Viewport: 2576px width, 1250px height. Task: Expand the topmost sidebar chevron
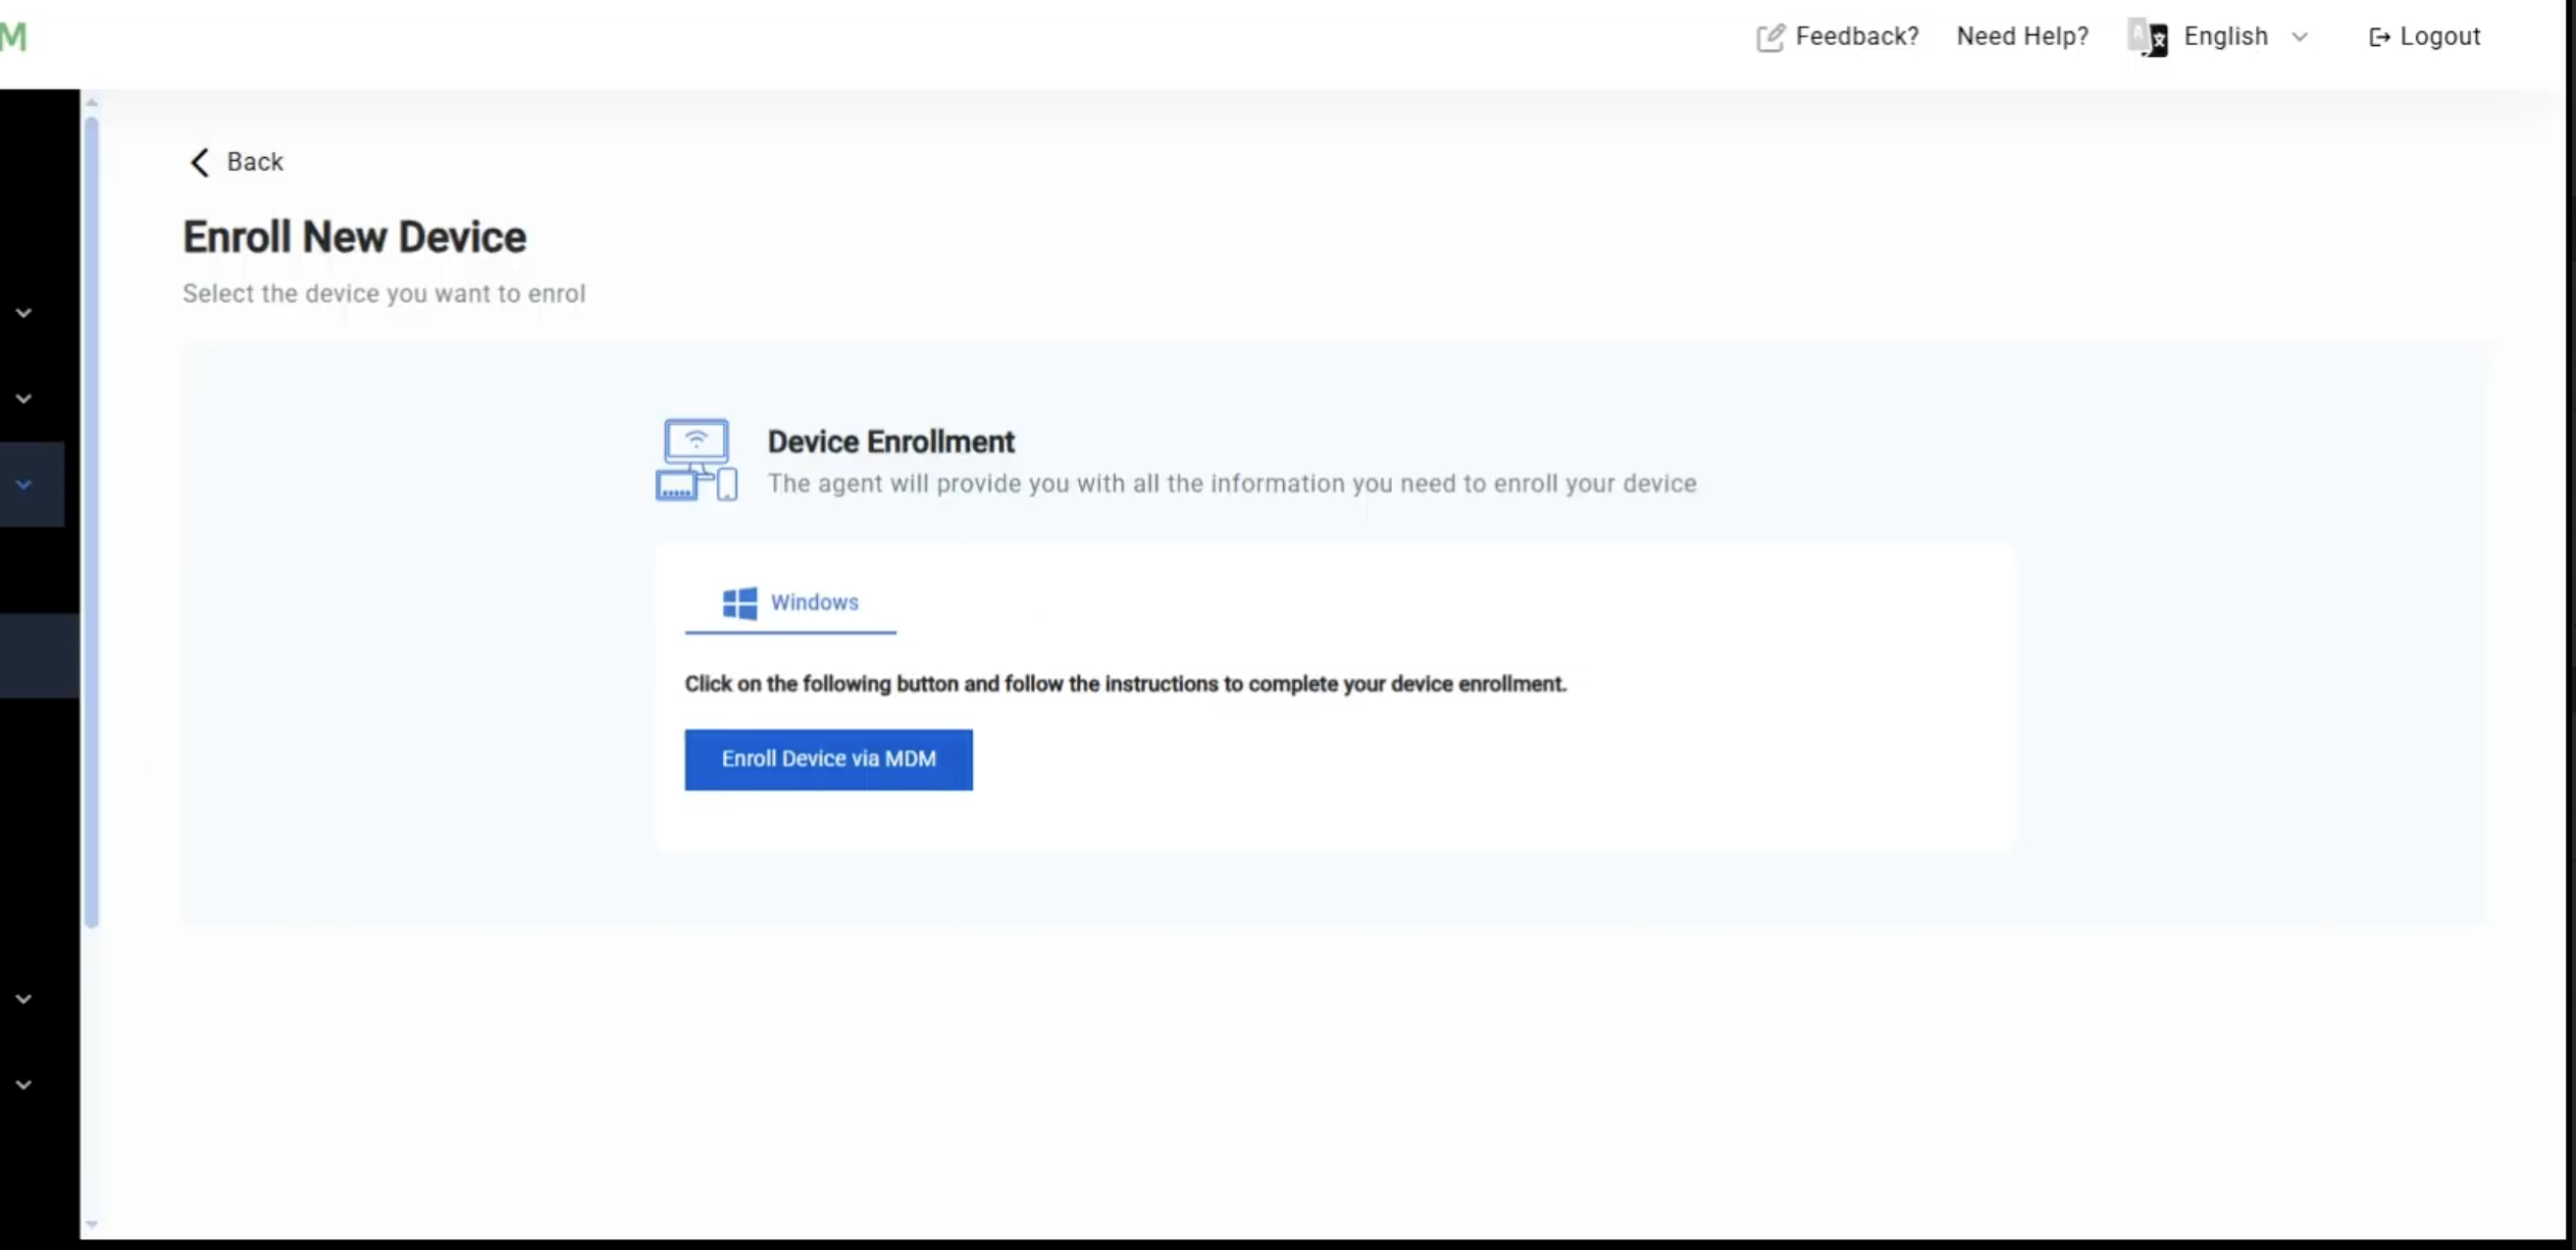[24, 313]
